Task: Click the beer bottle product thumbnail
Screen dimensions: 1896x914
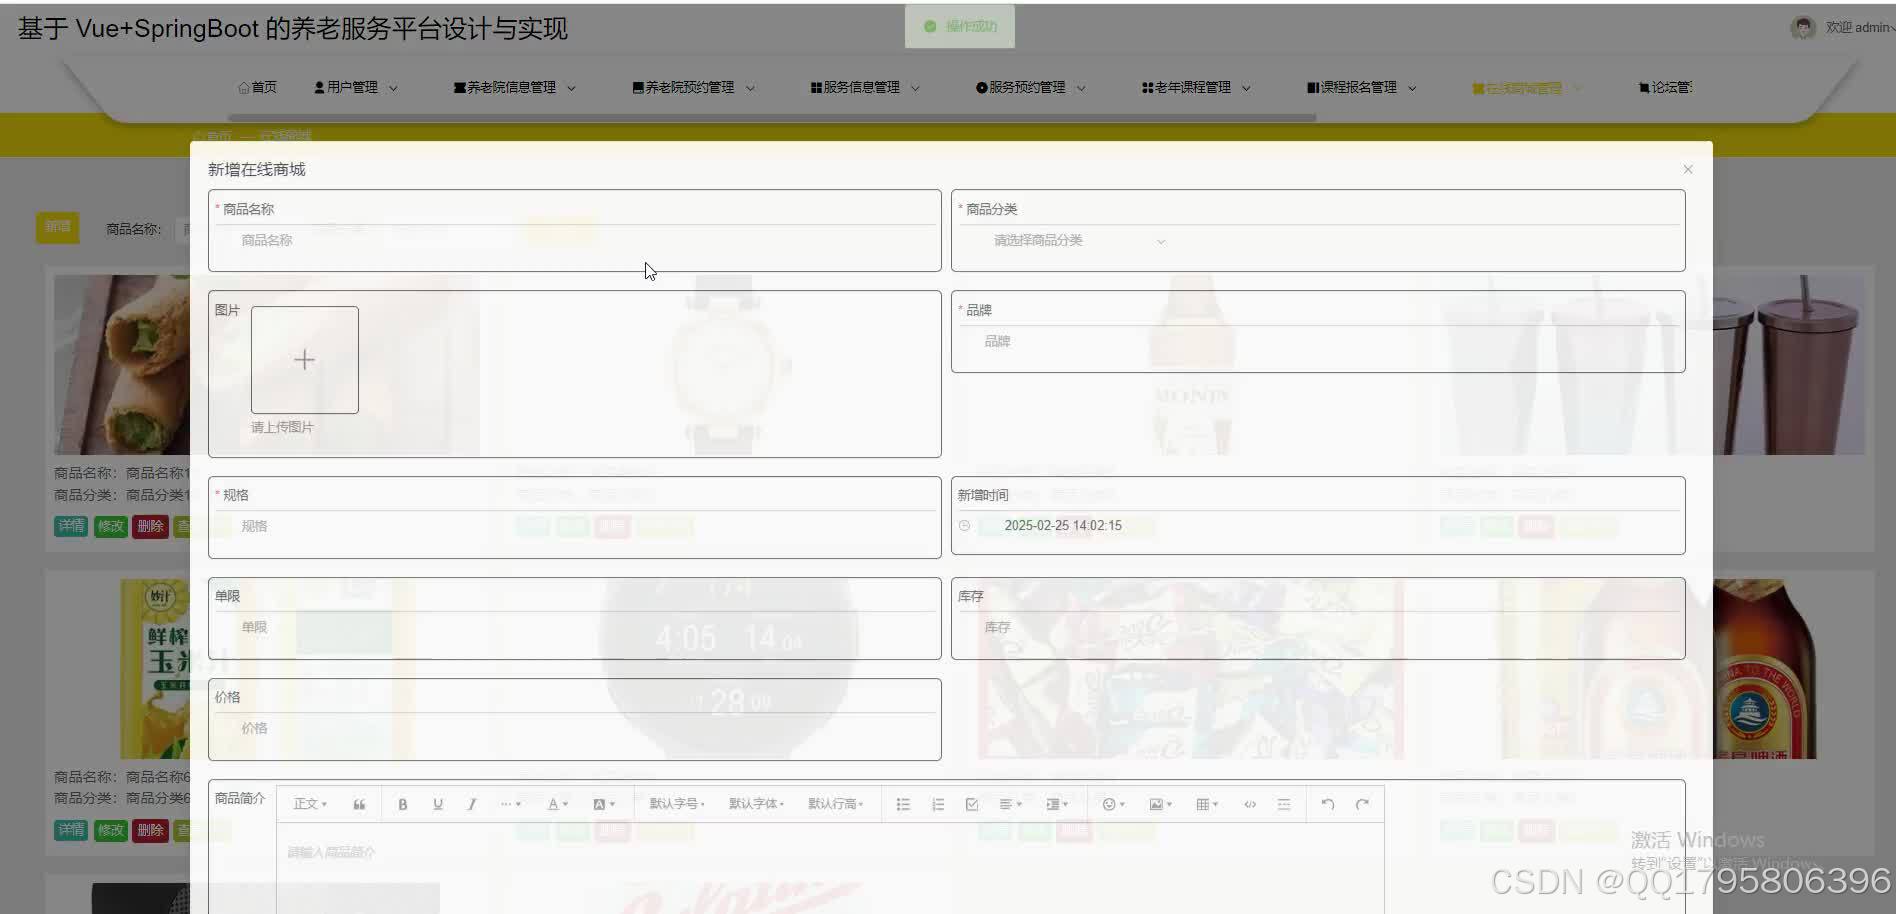Action: click(1764, 668)
